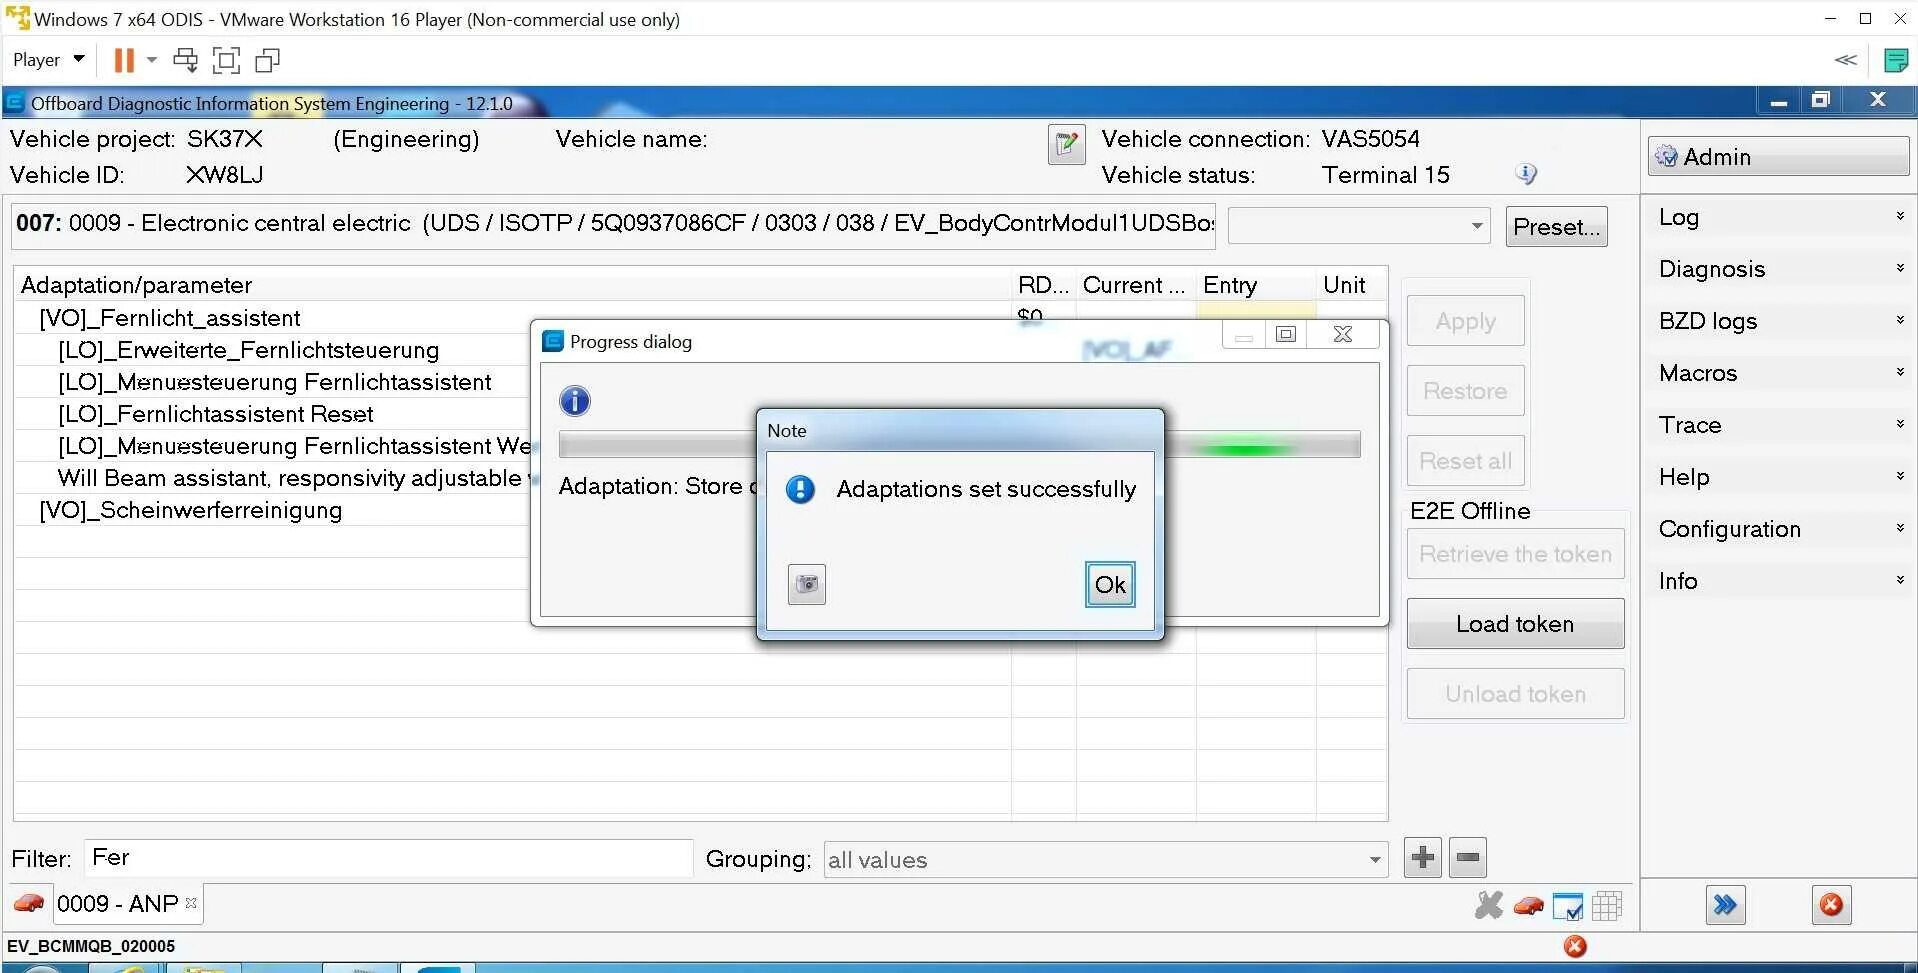Click the progress bar in Progress dialog

click(960, 445)
